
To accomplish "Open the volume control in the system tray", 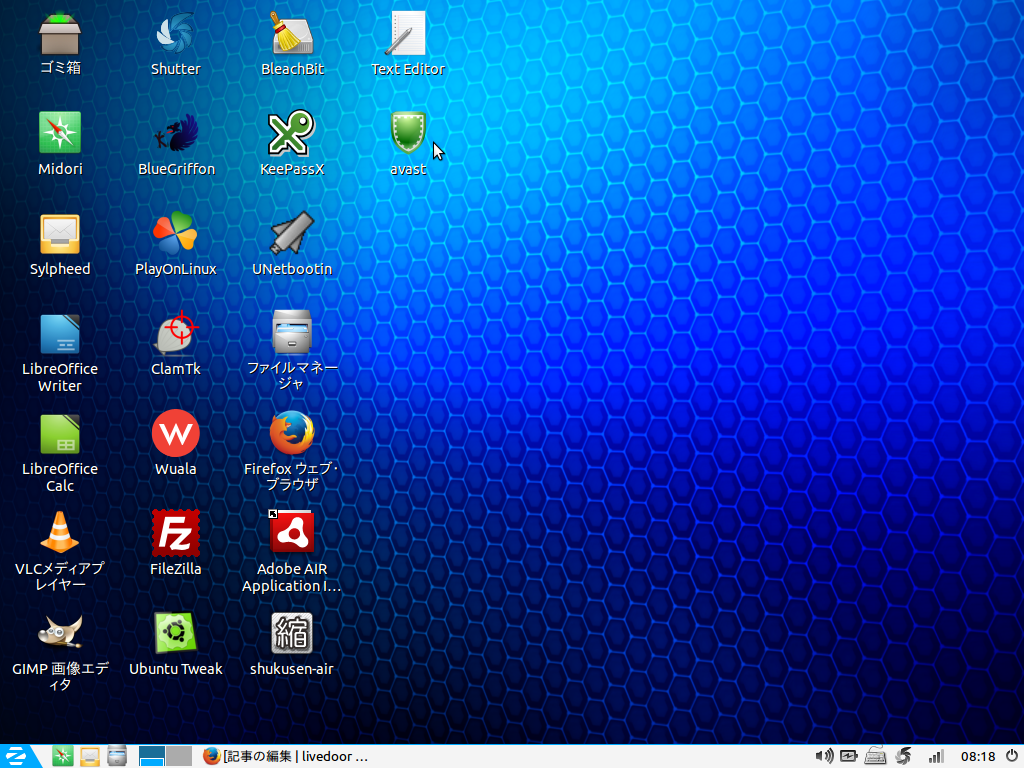I will 824,756.
